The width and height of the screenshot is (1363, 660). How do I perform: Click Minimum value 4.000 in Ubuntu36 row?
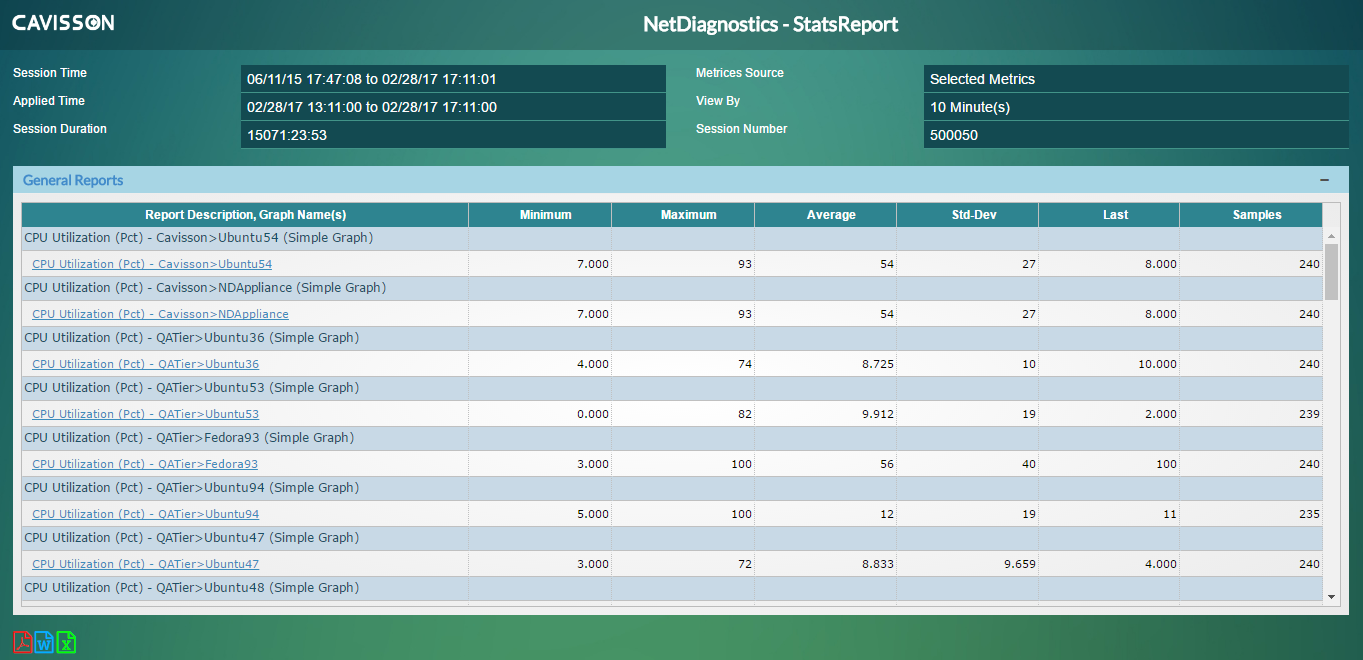click(x=593, y=364)
